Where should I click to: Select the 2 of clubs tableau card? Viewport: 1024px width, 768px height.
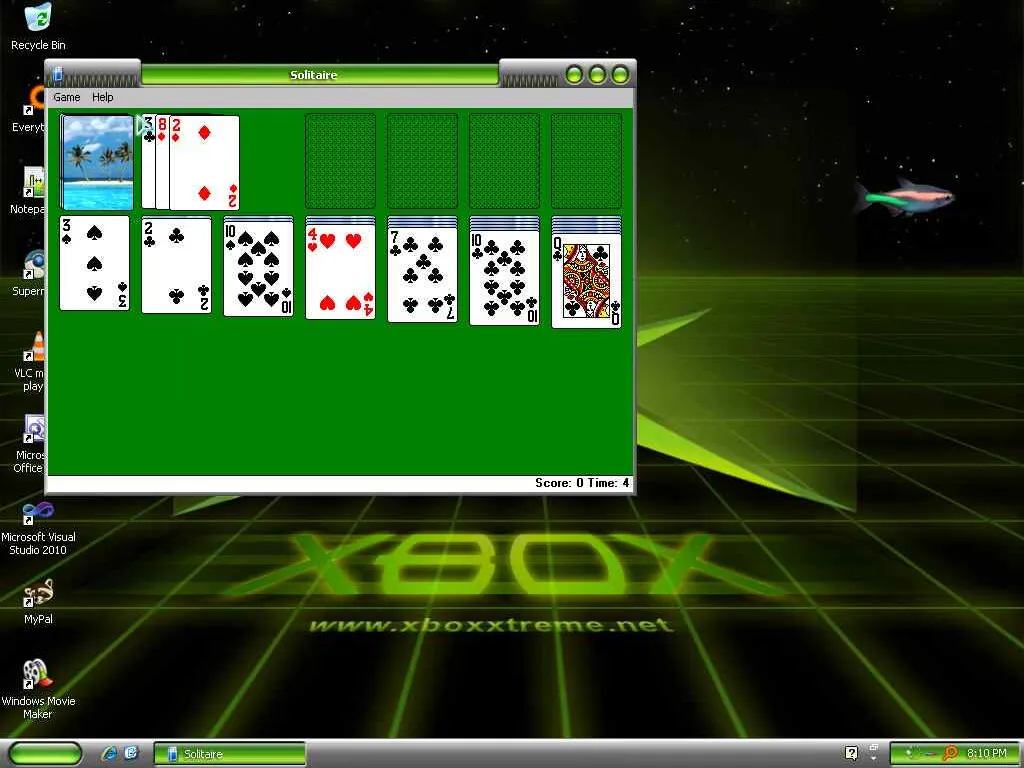[176, 265]
